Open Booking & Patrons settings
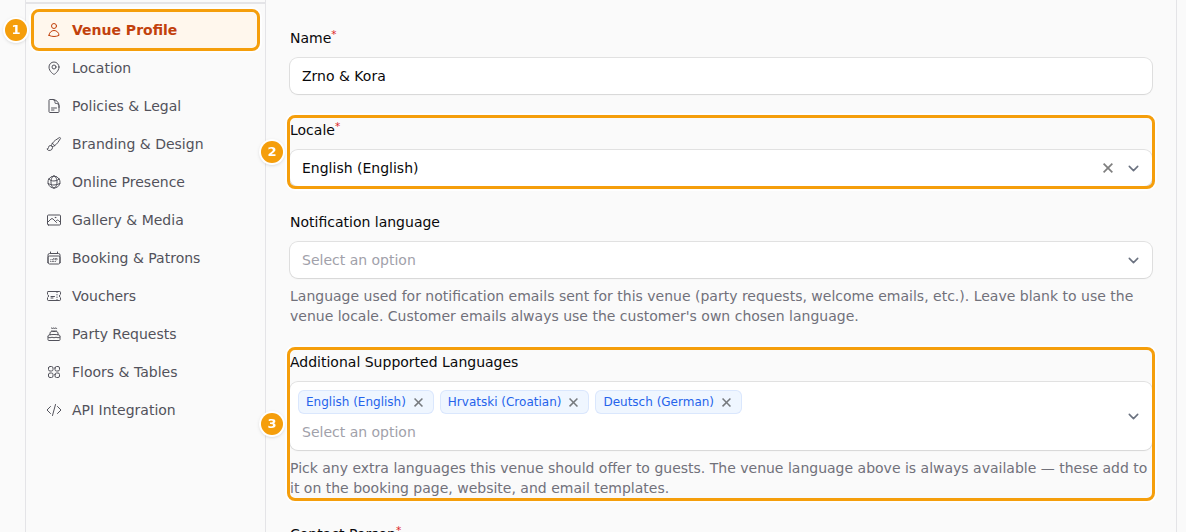The height and width of the screenshot is (532, 1186). (146, 258)
